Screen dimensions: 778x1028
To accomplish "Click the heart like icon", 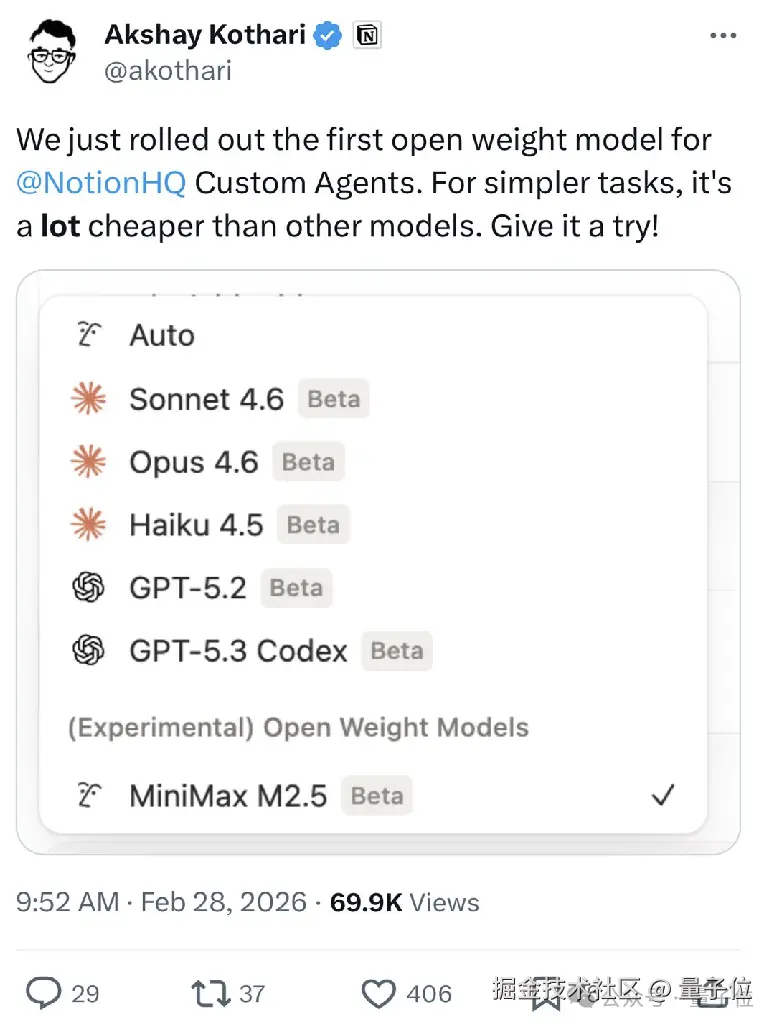I will [378, 993].
